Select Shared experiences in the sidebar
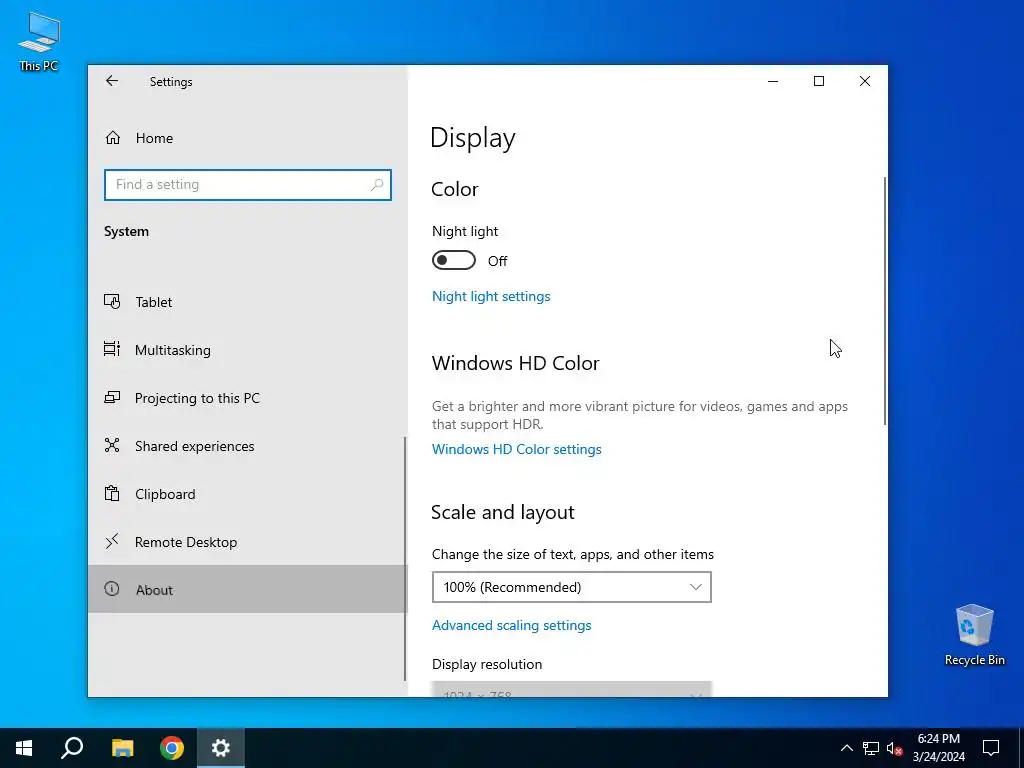This screenshot has width=1024, height=768. (247, 445)
